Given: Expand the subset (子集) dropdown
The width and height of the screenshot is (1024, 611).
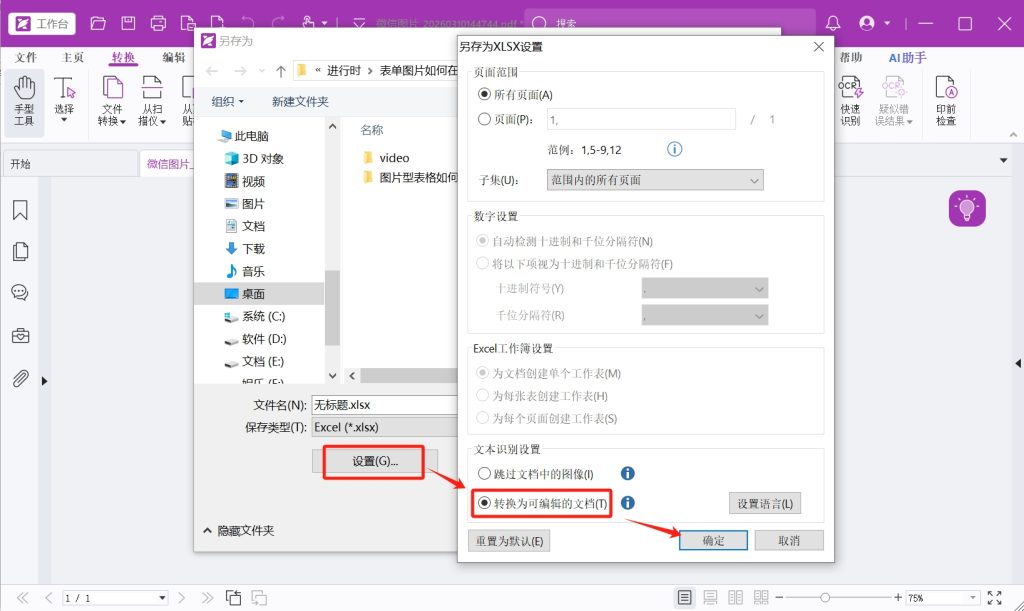Looking at the screenshot, I should 655,180.
